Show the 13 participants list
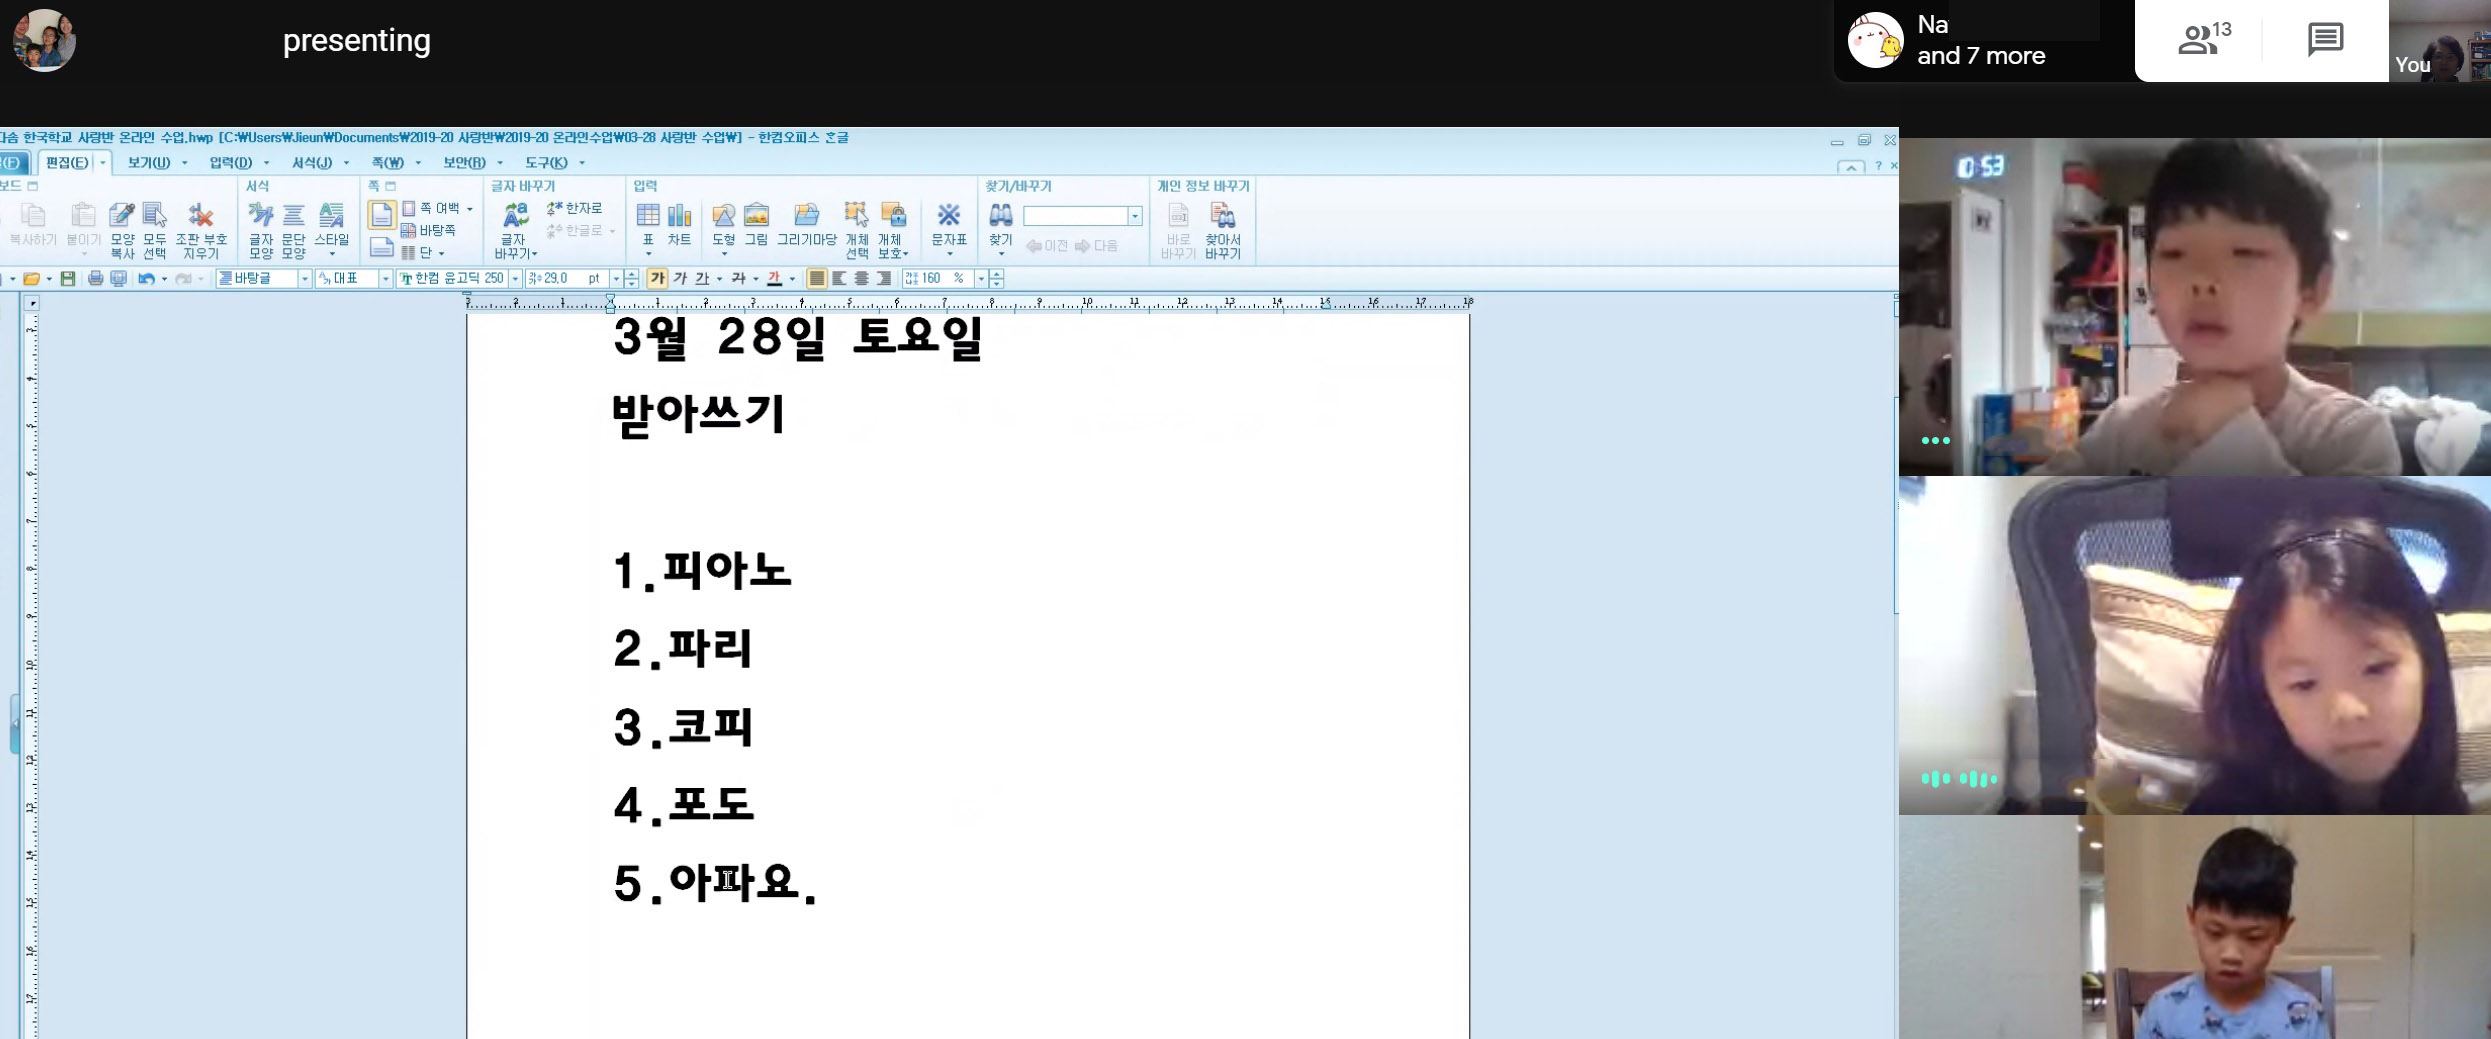 coord(2203,41)
